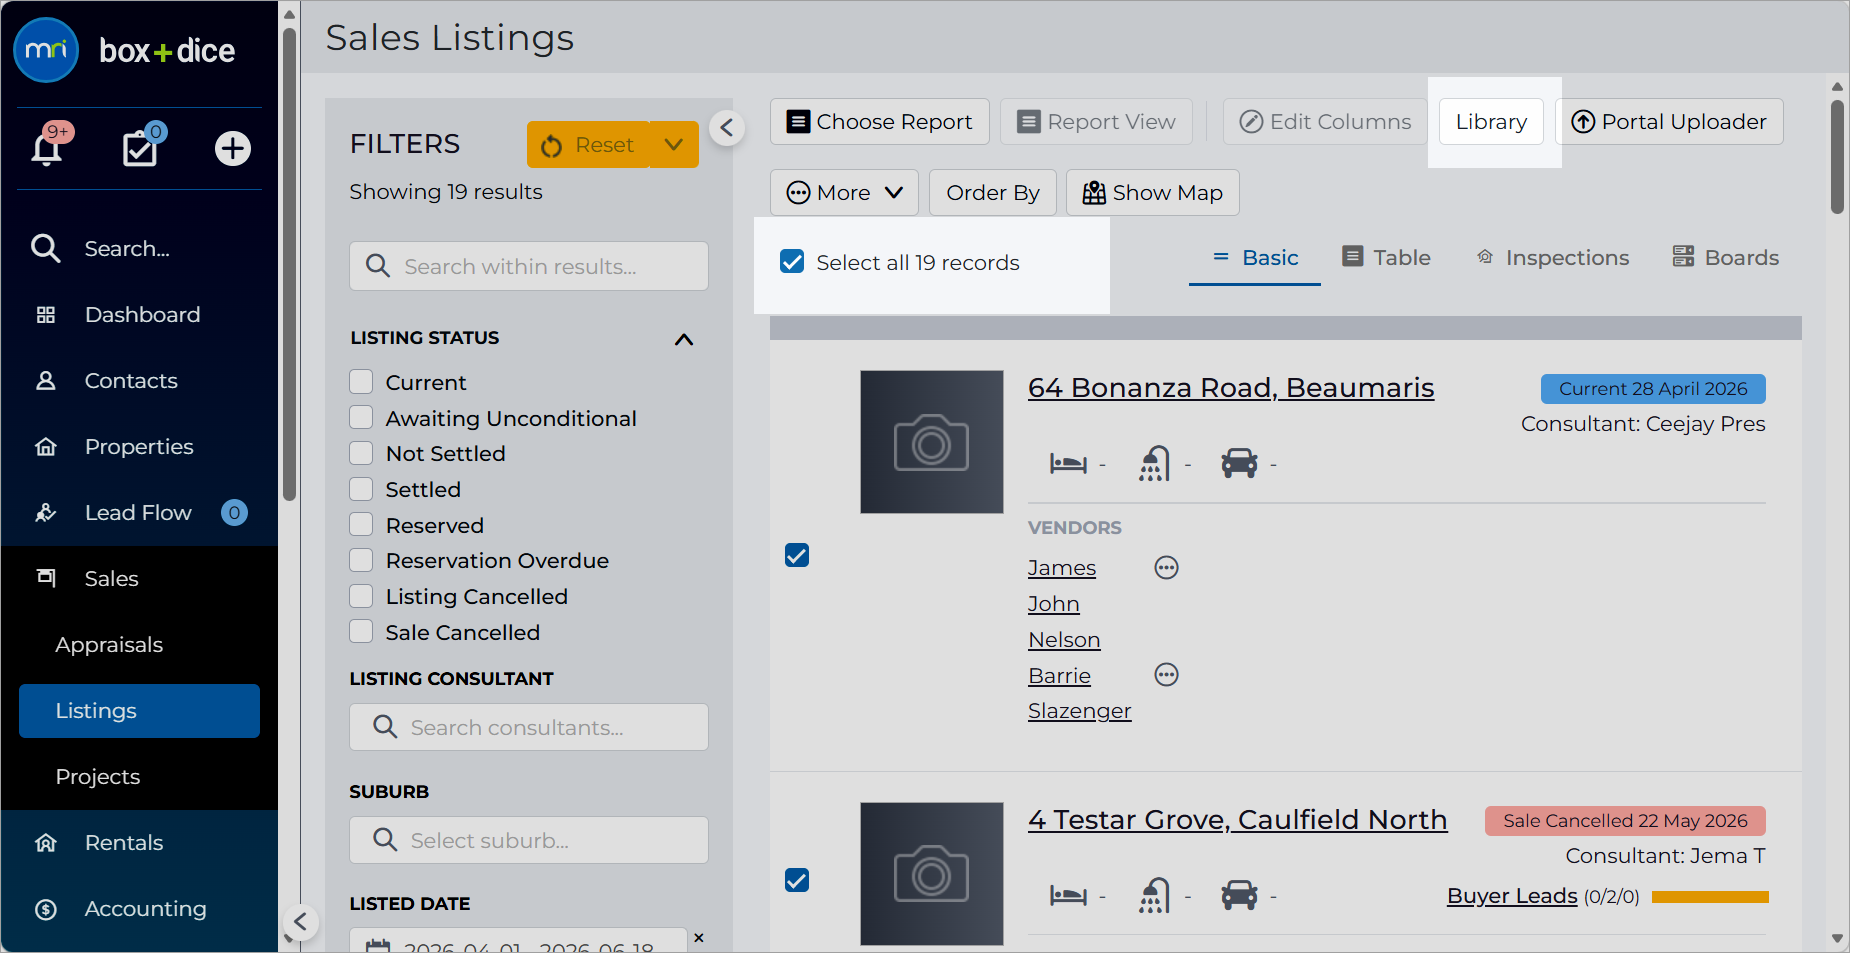Viewport: 1850px width, 953px height.
Task: Click the Report View button
Action: [x=1097, y=122]
